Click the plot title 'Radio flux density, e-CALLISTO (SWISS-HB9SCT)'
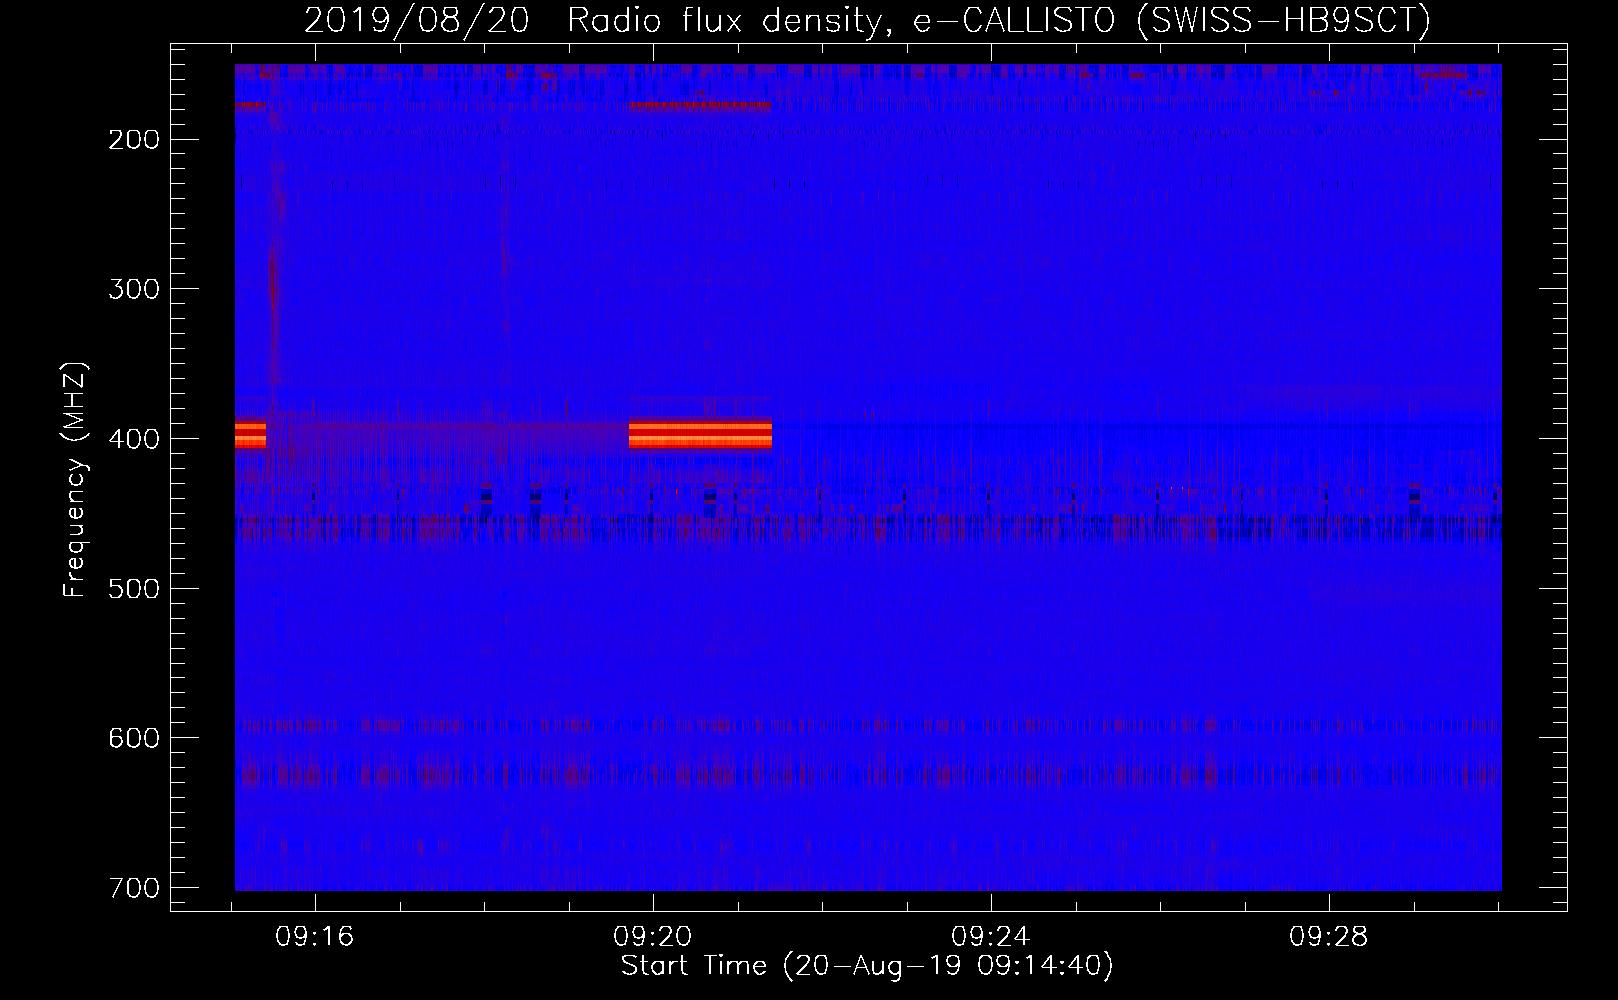This screenshot has height=1000, width=1618. [999, 20]
